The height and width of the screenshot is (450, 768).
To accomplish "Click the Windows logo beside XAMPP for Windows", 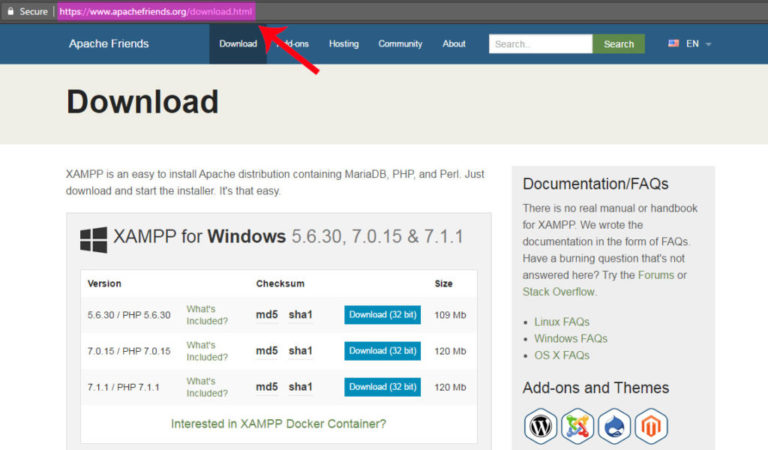I will pos(94,239).
